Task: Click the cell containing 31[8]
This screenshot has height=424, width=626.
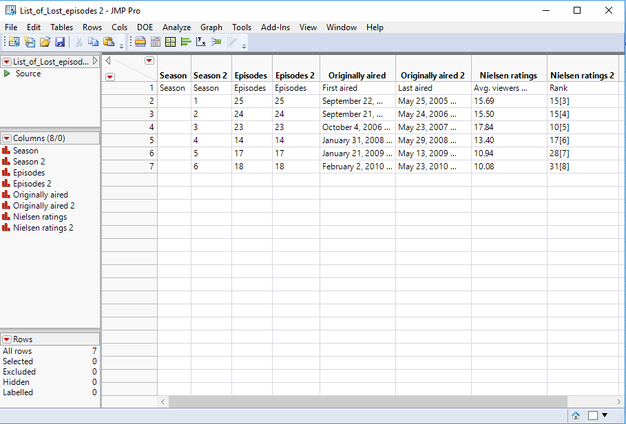Action: (x=583, y=166)
